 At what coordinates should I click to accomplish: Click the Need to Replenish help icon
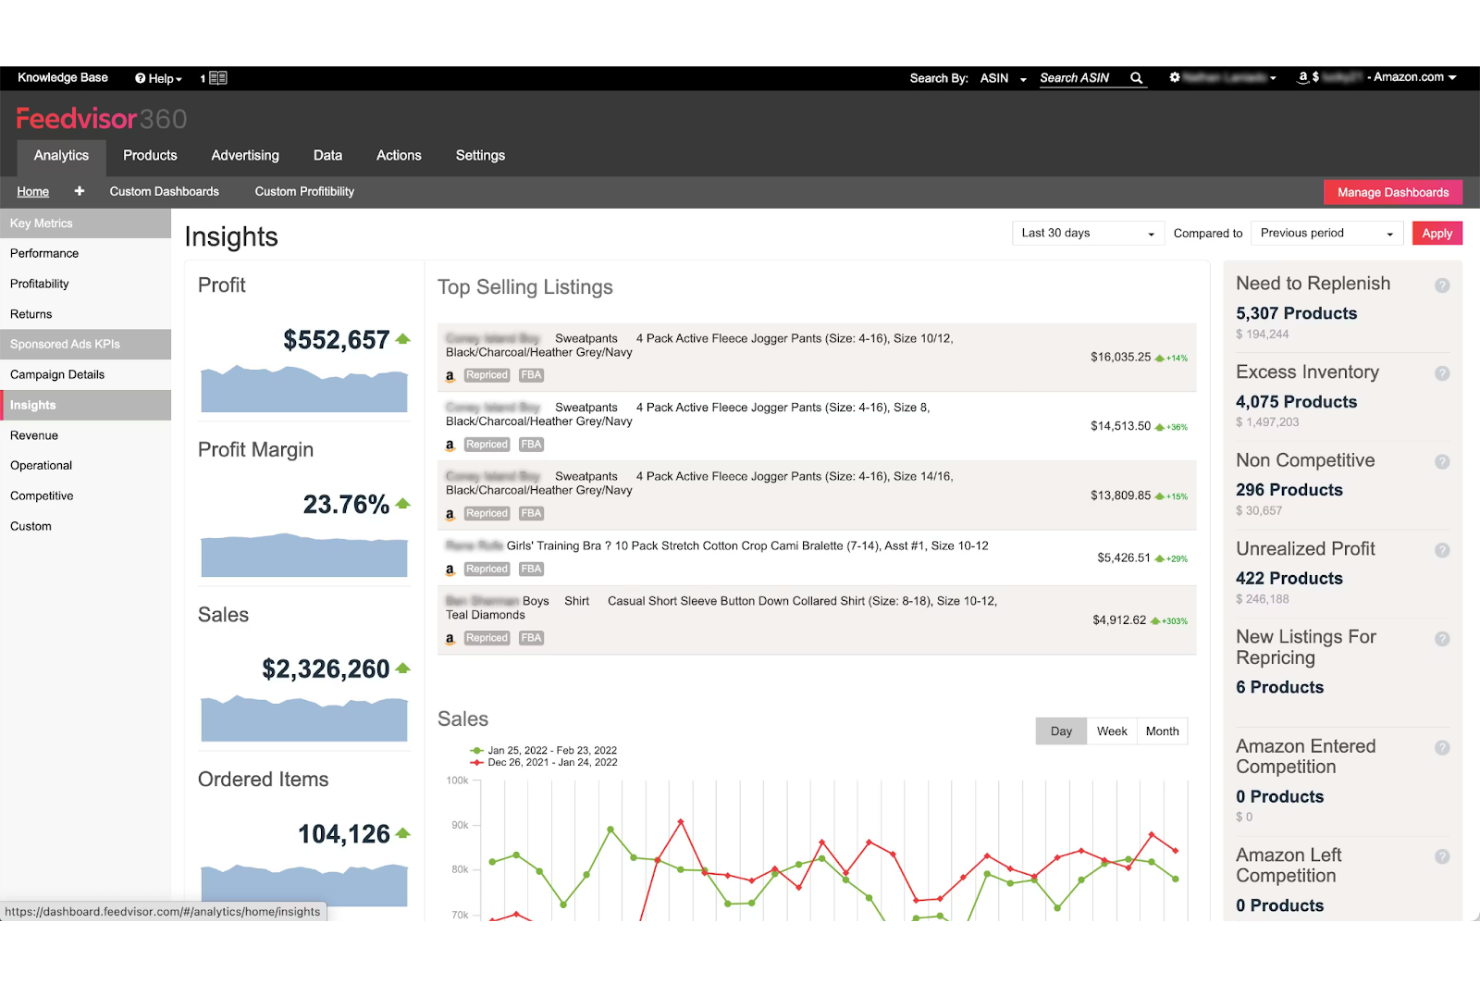pos(1443,285)
